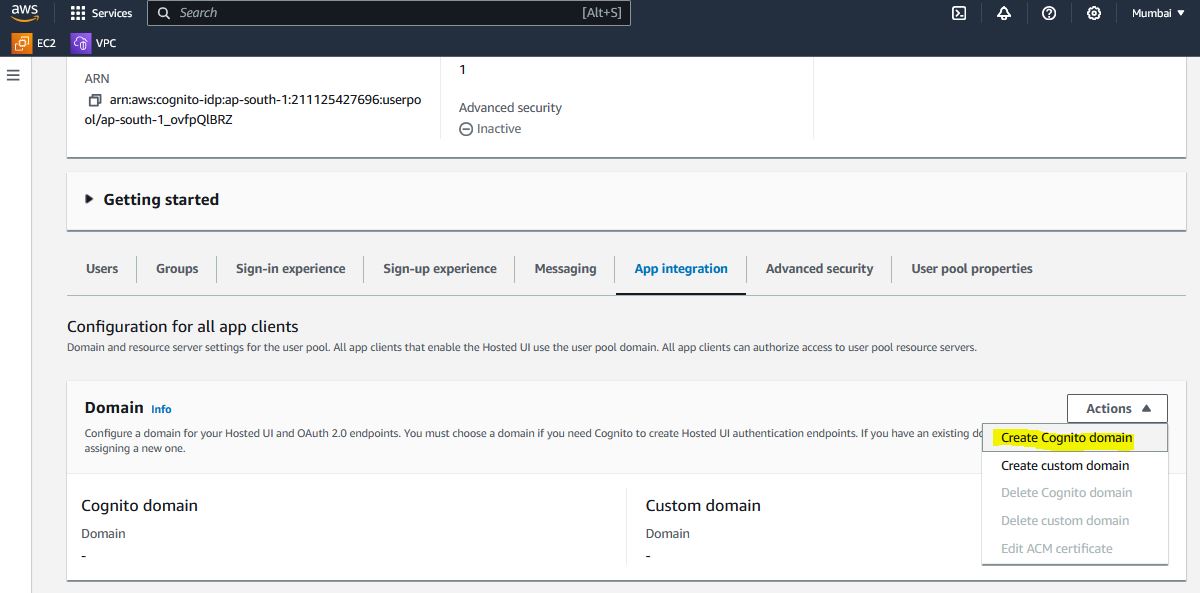The width and height of the screenshot is (1200, 593).
Task: Open the Services grid menu
Action: [101, 13]
